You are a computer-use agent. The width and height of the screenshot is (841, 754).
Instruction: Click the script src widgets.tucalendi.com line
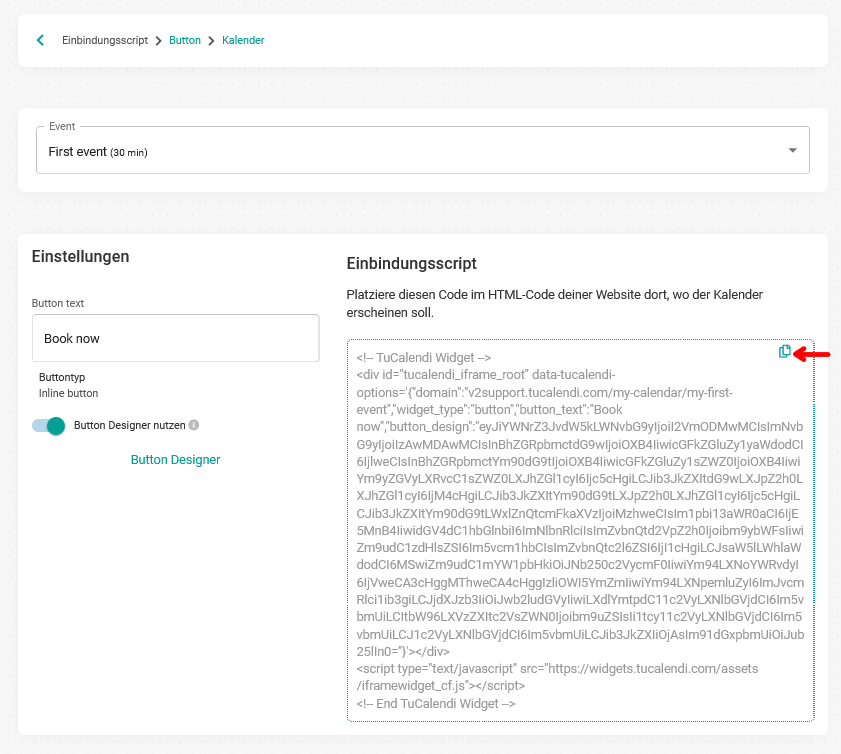tap(557, 677)
